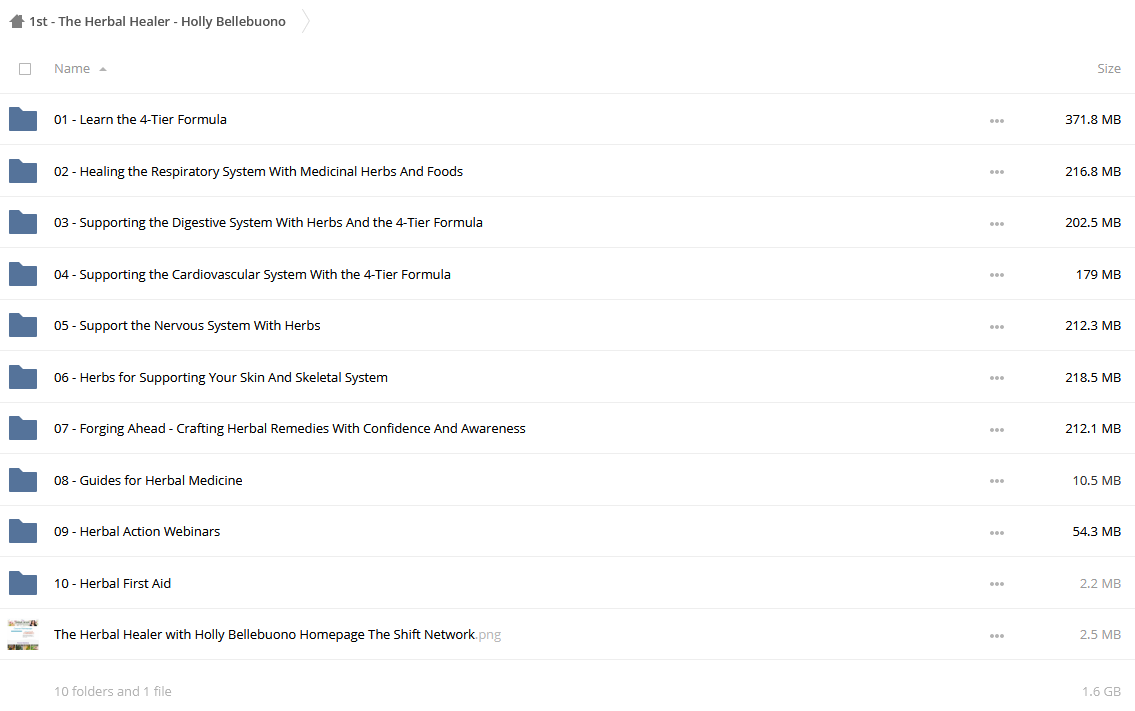The width and height of the screenshot is (1135, 711).
Task: Sort list by Name column arrow
Action: point(103,70)
